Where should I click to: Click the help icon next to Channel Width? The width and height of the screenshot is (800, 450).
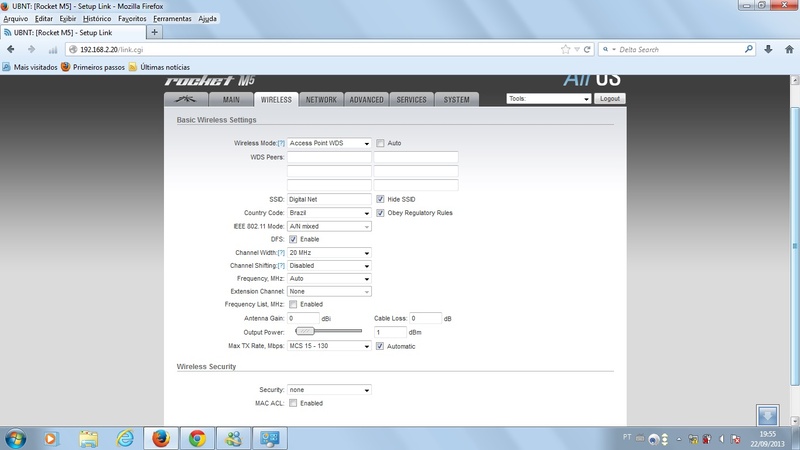[281, 253]
